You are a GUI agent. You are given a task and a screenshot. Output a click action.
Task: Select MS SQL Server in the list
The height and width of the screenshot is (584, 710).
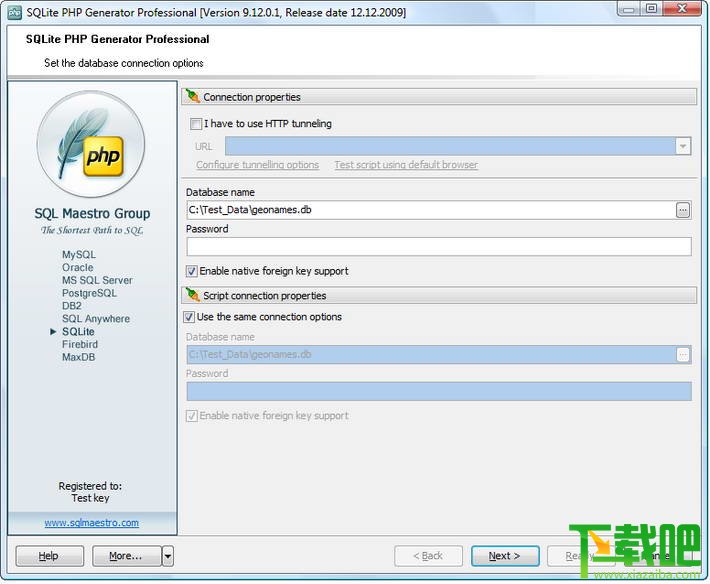click(97, 281)
